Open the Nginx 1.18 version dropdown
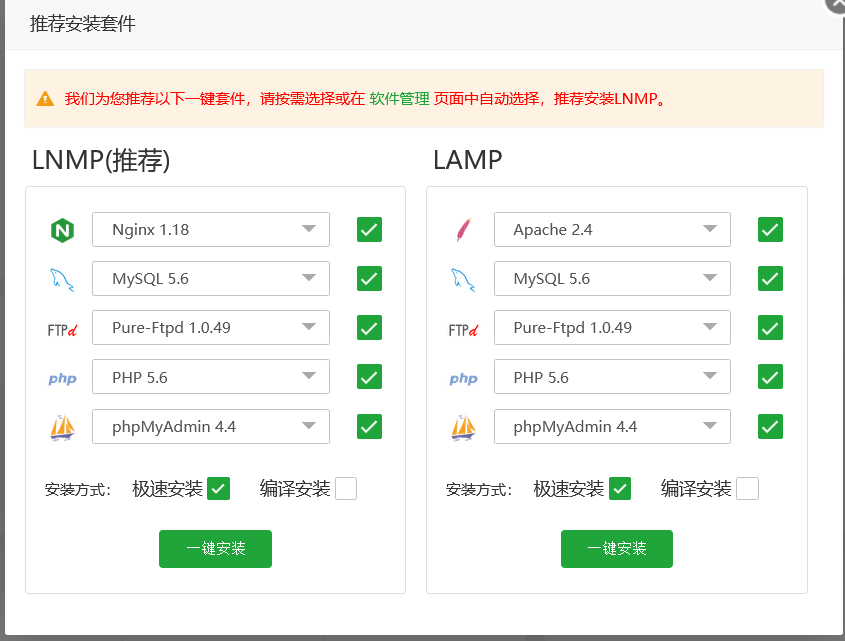This screenshot has width=845, height=641. 211,230
